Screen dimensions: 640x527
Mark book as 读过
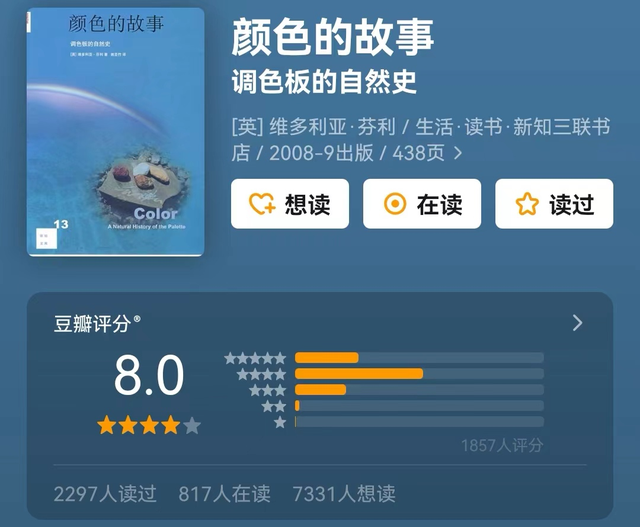click(554, 204)
